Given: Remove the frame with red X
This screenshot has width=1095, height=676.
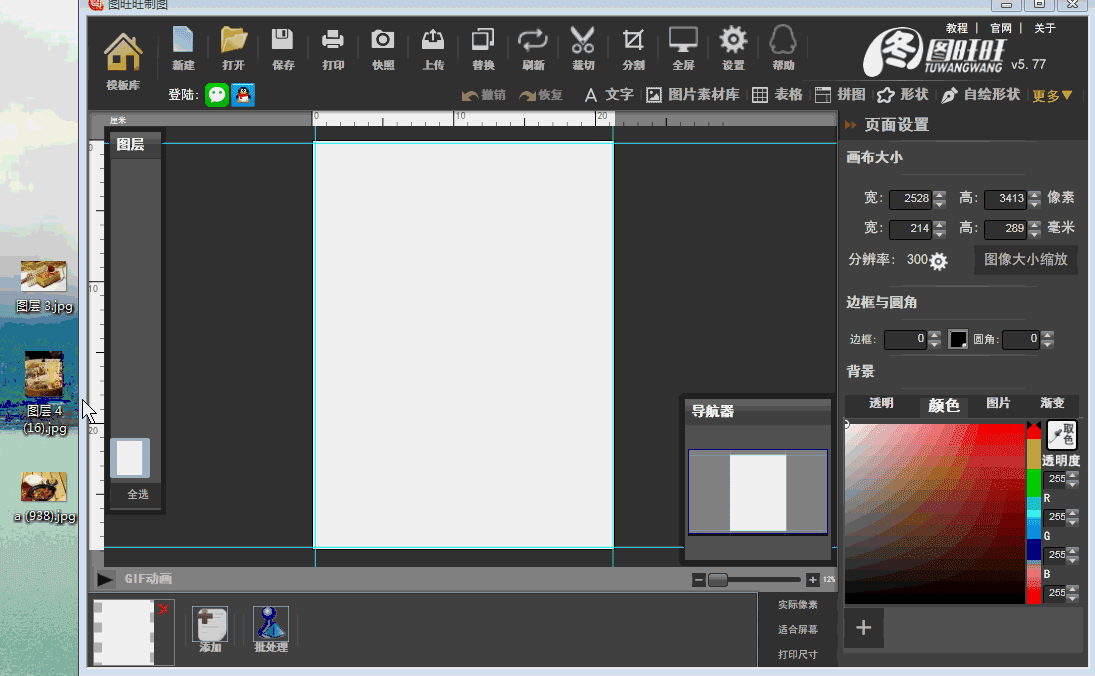Looking at the screenshot, I should 164,609.
